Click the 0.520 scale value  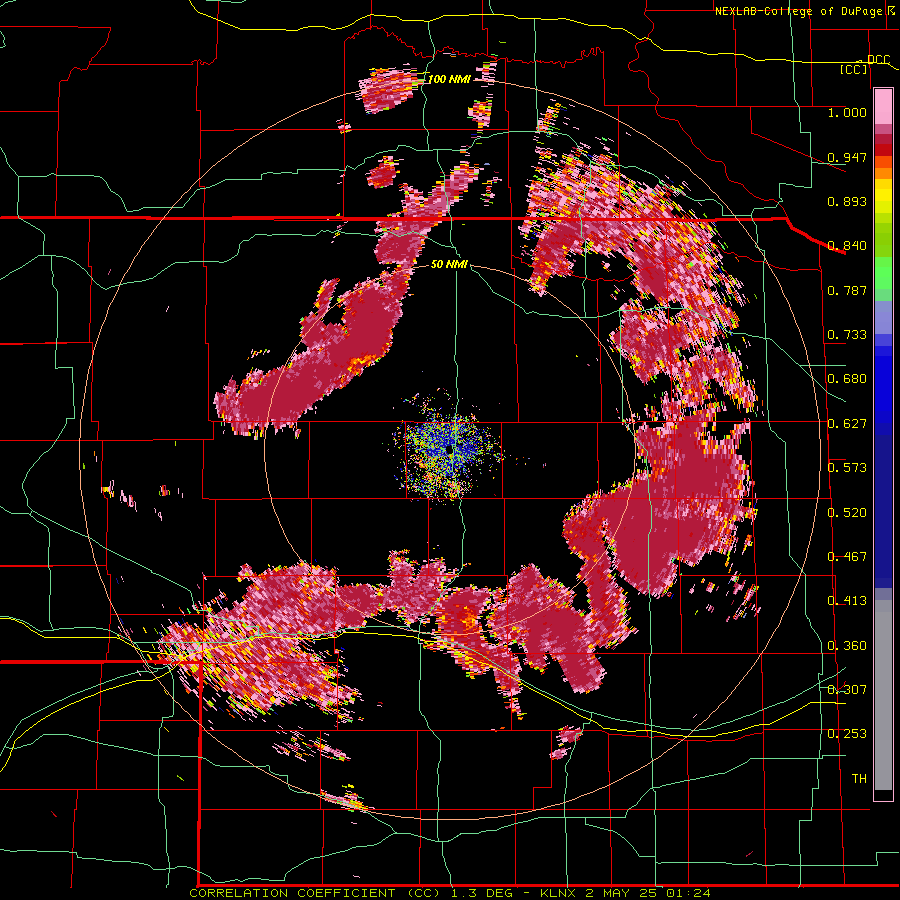coord(847,513)
